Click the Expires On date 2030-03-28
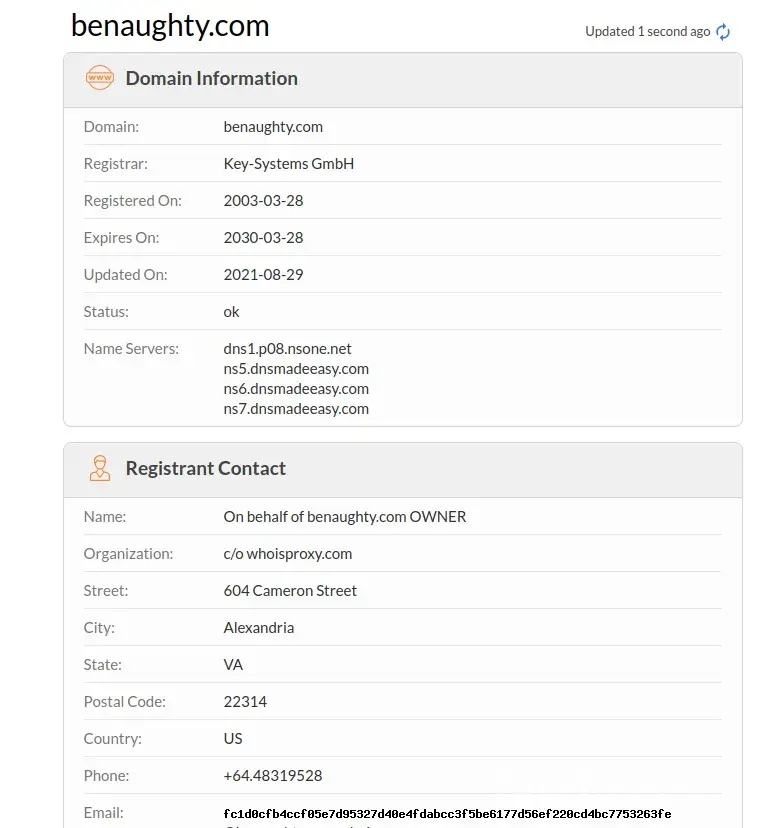Viewport: 759px width, 828px height. (263, 238)
